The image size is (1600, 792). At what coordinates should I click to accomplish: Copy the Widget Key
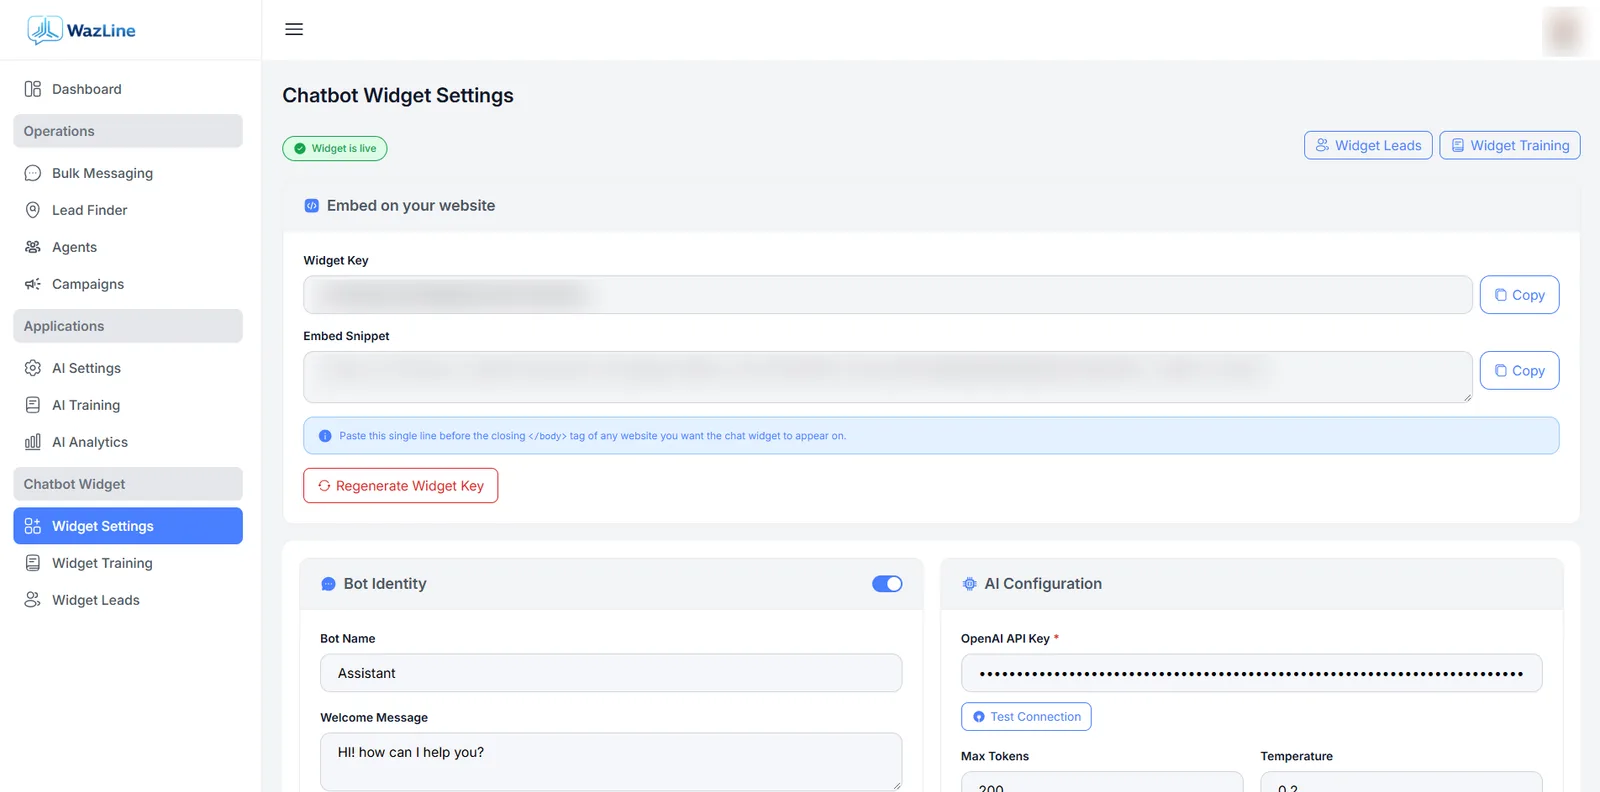1519,295
